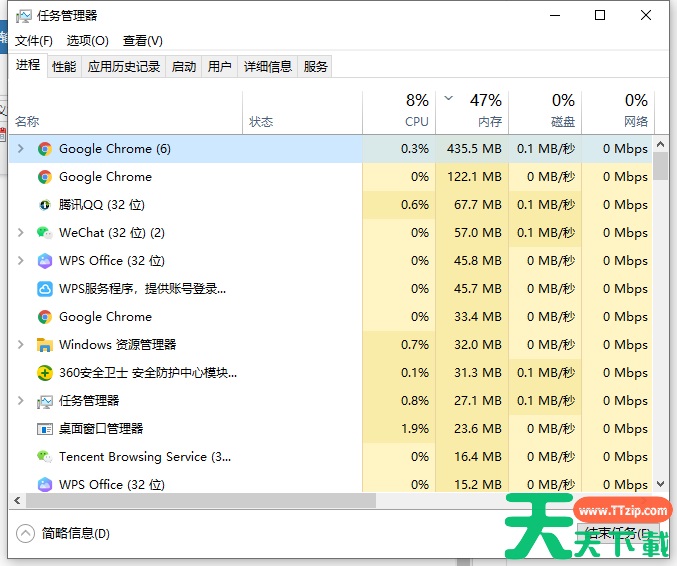The width and height of the screenshot is (677, 566).
Task: Select the WPS服务程序 row name
Action: point(142,289)
